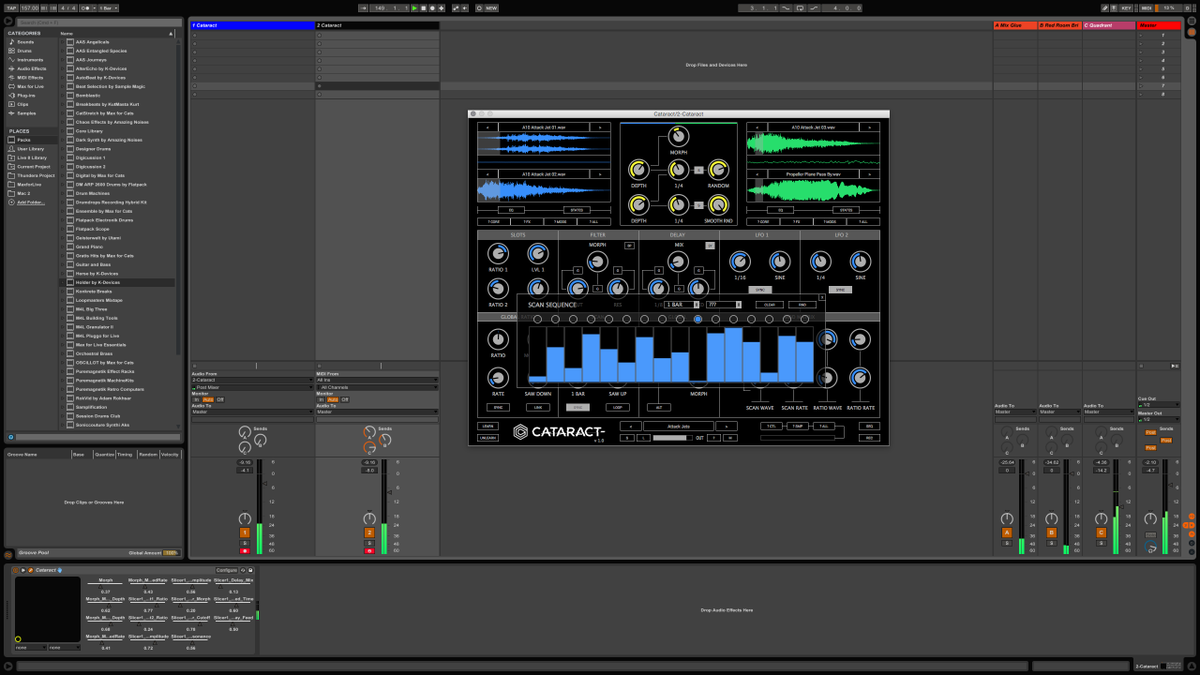1200x675 pixels.
Task: Click the RATIO 1 knob in SLOTS
Action: (497, 254)
